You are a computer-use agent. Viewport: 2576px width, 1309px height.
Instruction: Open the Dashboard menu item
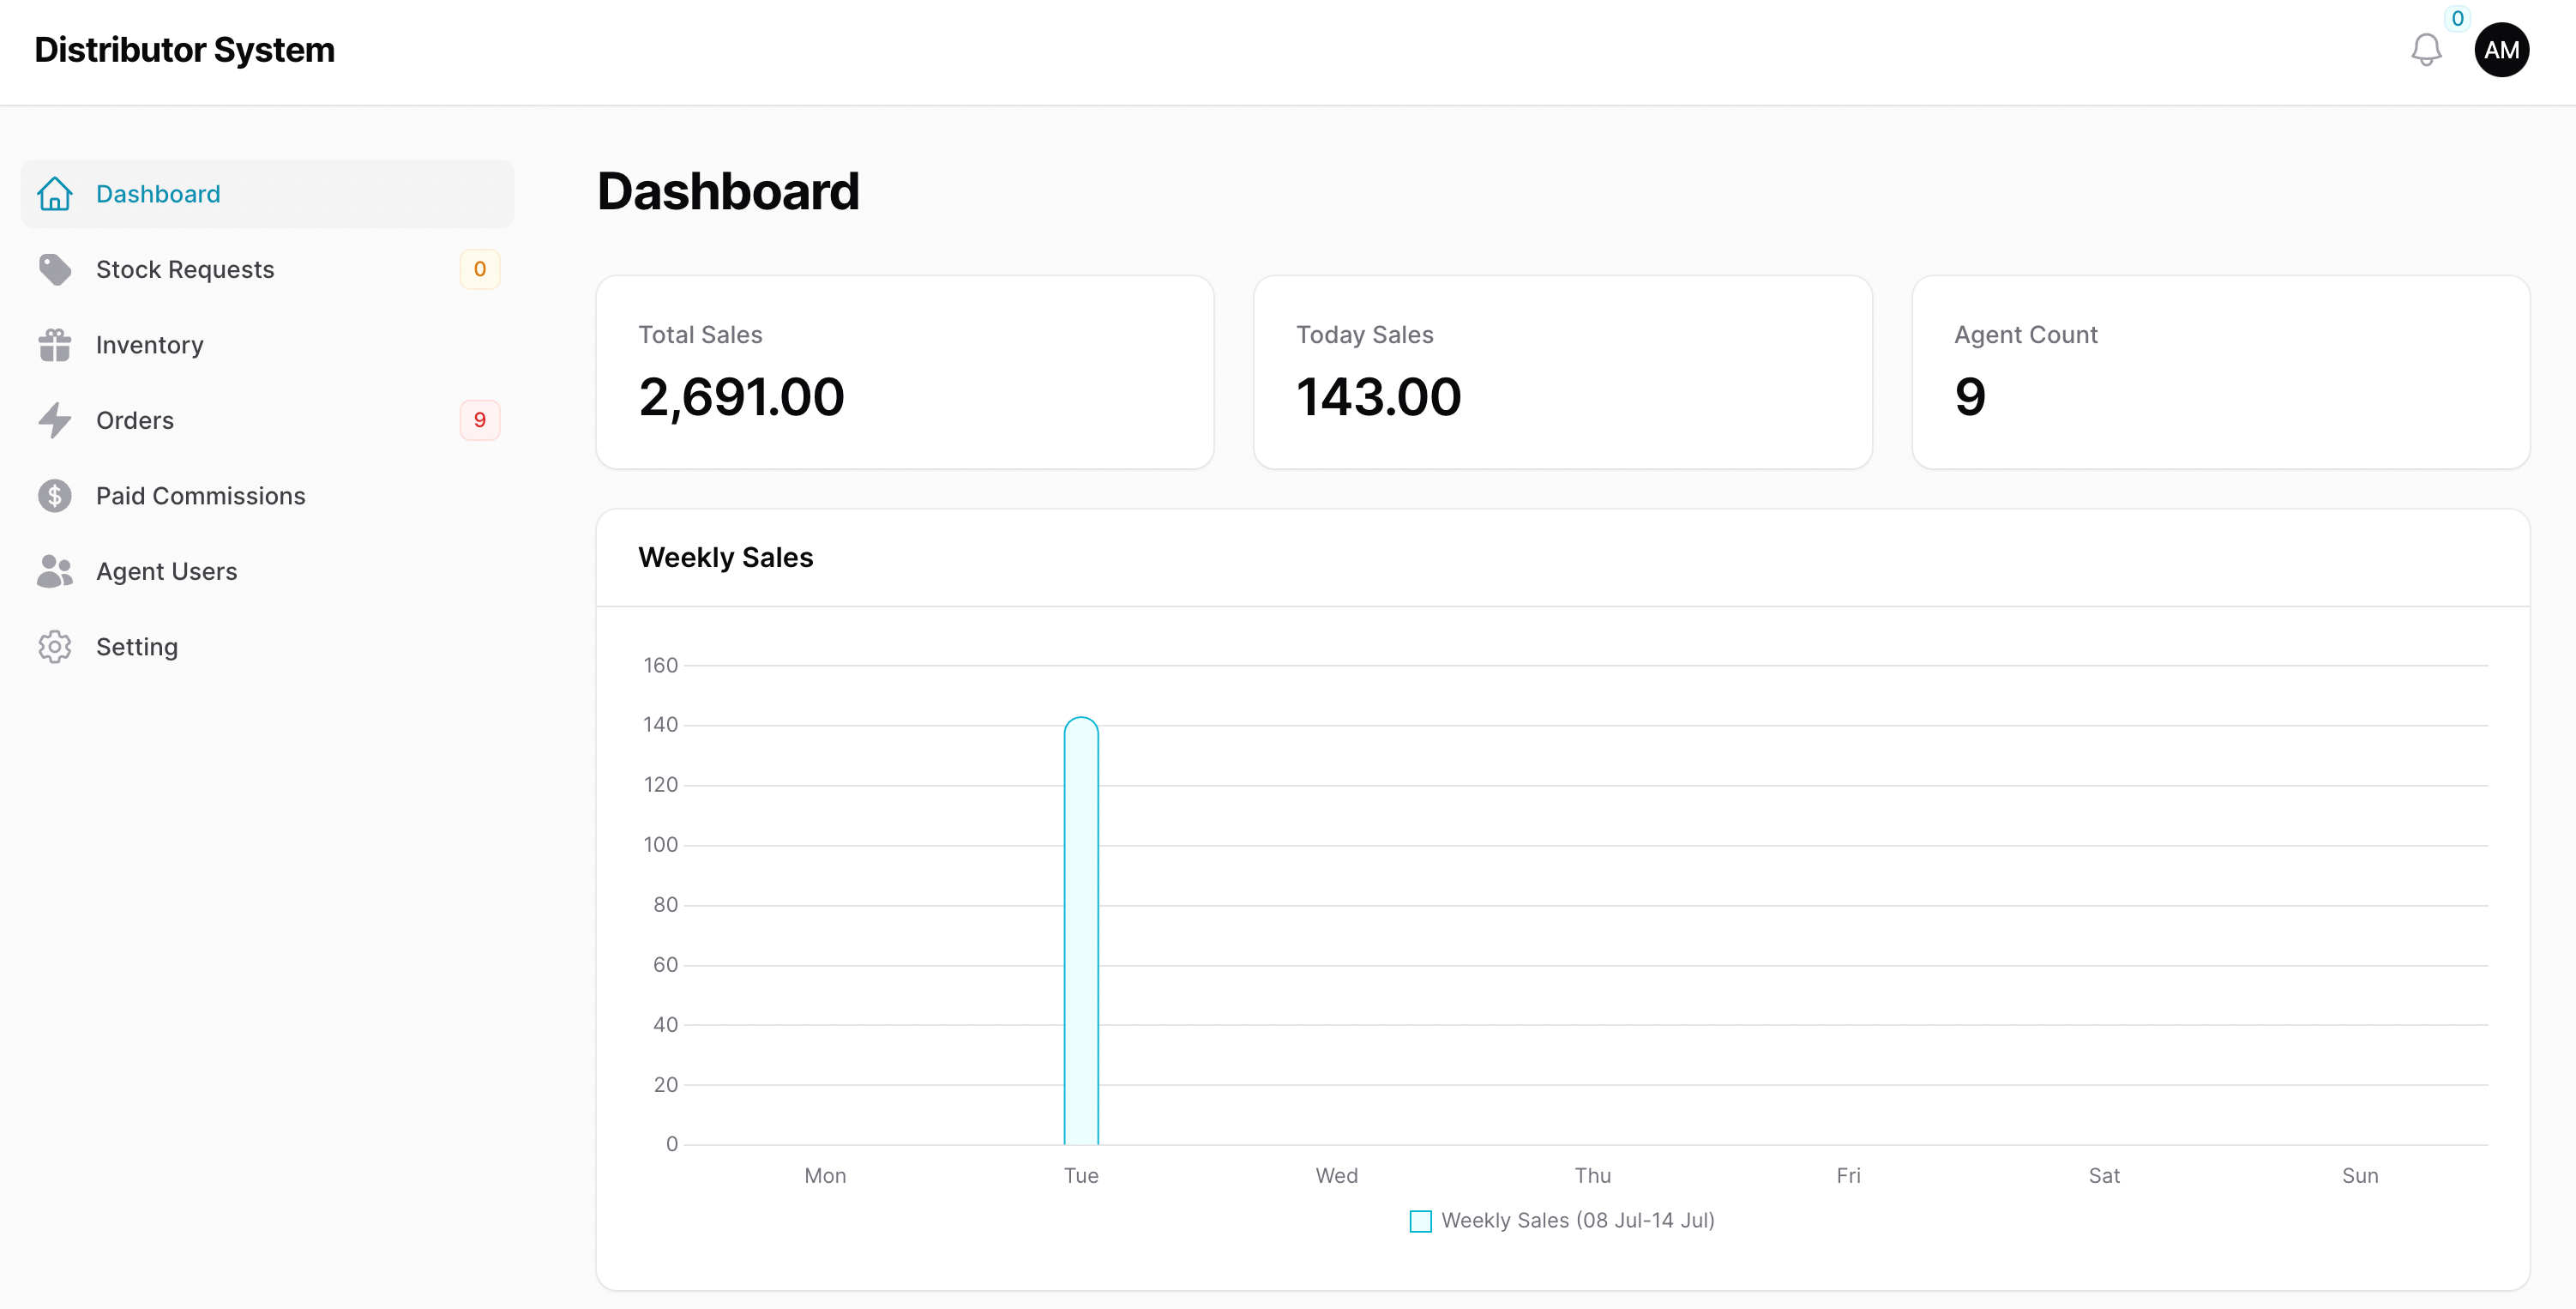coord(267,194)
